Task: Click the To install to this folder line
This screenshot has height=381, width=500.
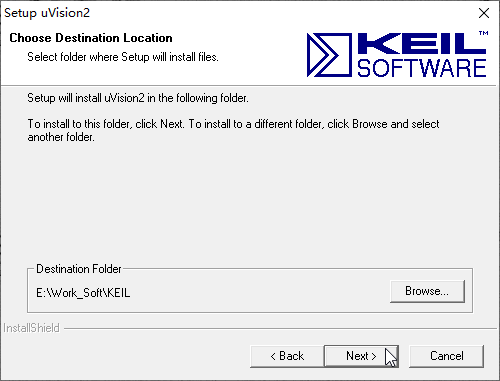Action: click(233, 124)
